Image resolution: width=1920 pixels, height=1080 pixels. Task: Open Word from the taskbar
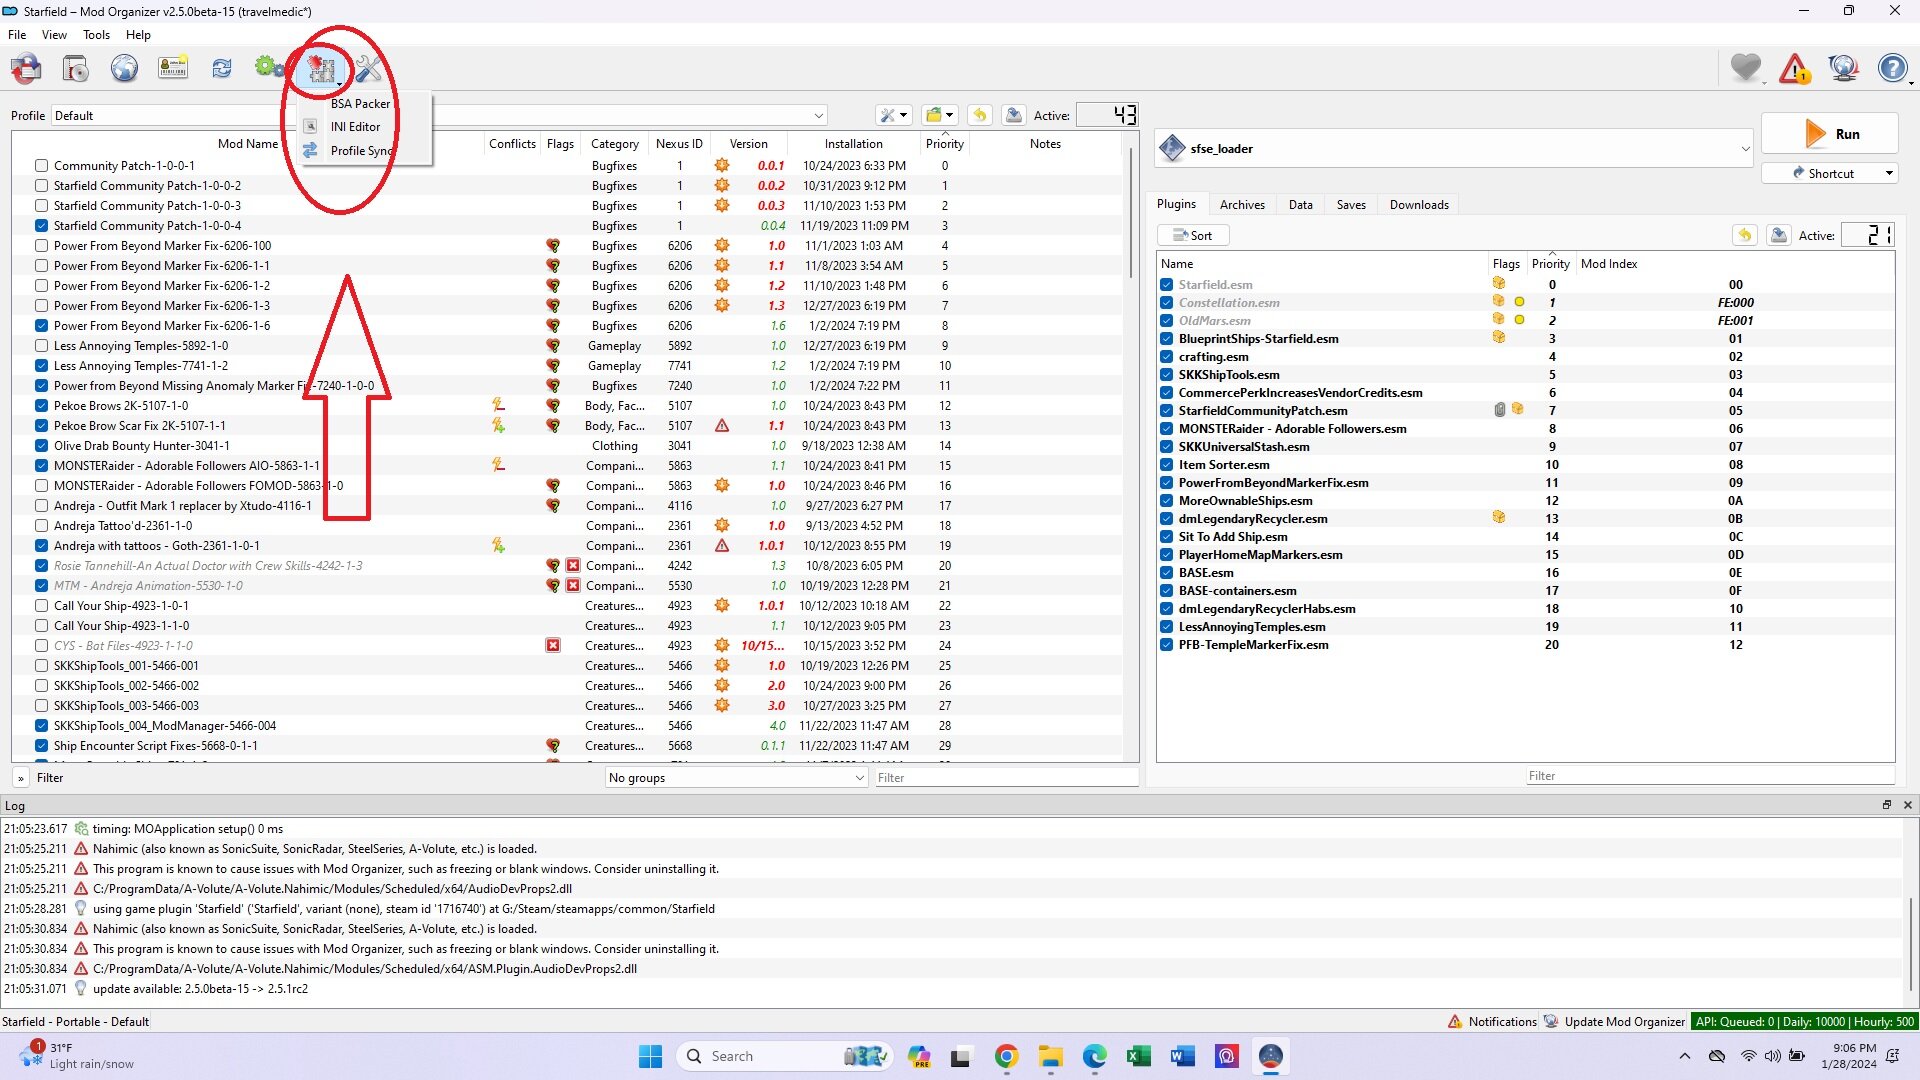(x=1182, y=1056)
